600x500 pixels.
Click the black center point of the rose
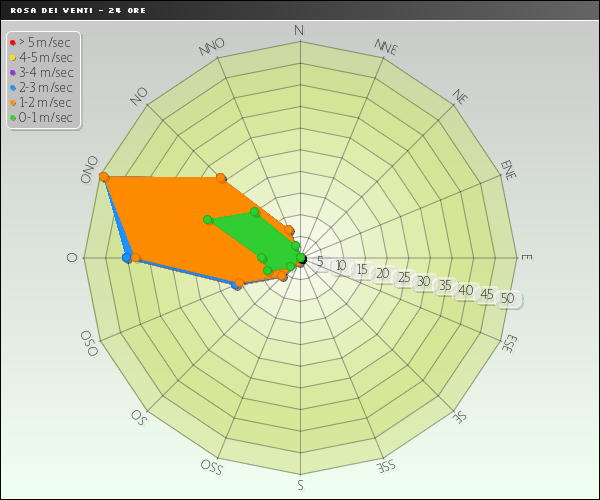click(x=300, y=259)
